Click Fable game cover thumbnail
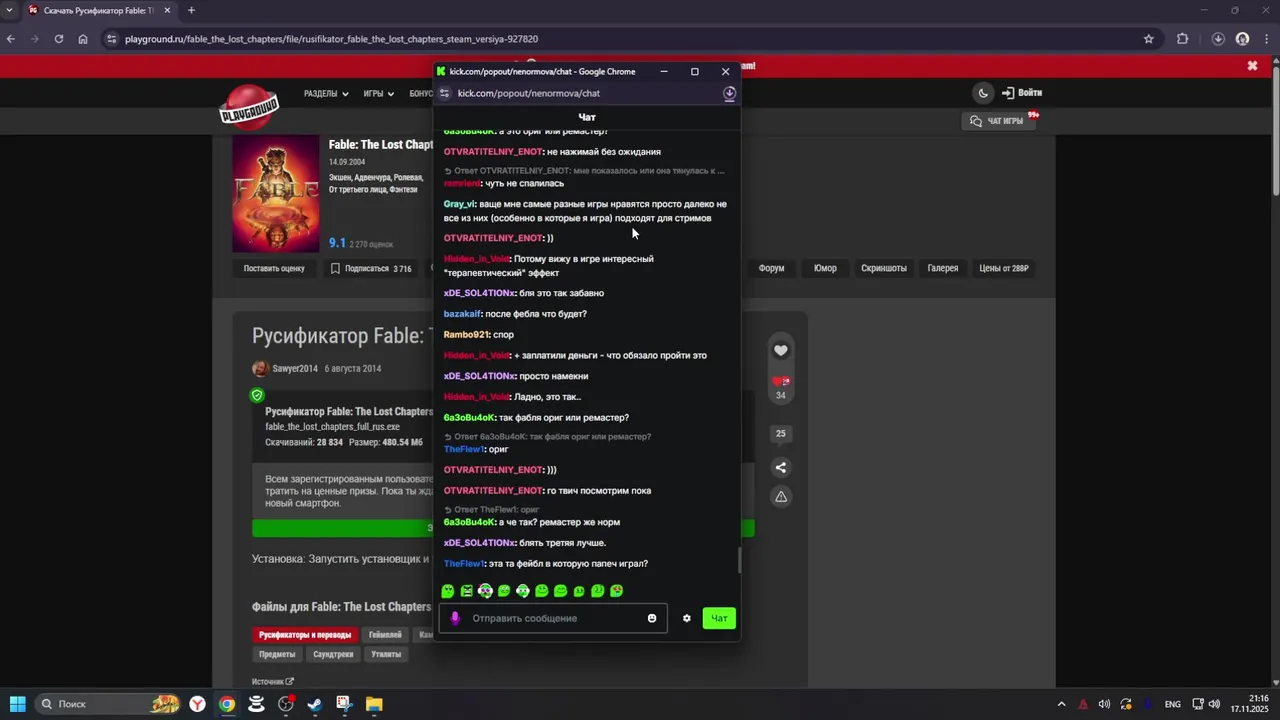The height and width of the screenshot is (720, 1280). coord(276,194)
